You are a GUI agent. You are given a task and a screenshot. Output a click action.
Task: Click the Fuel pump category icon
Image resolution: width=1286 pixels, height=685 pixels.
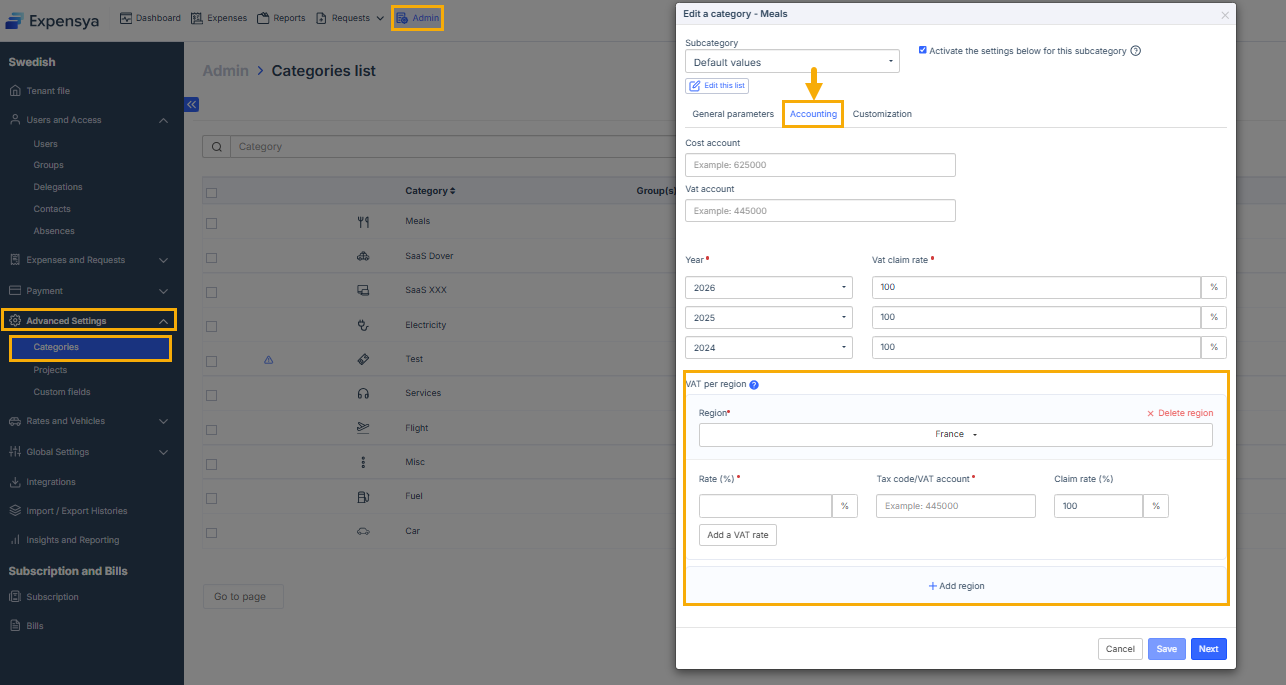pos(362,497)
